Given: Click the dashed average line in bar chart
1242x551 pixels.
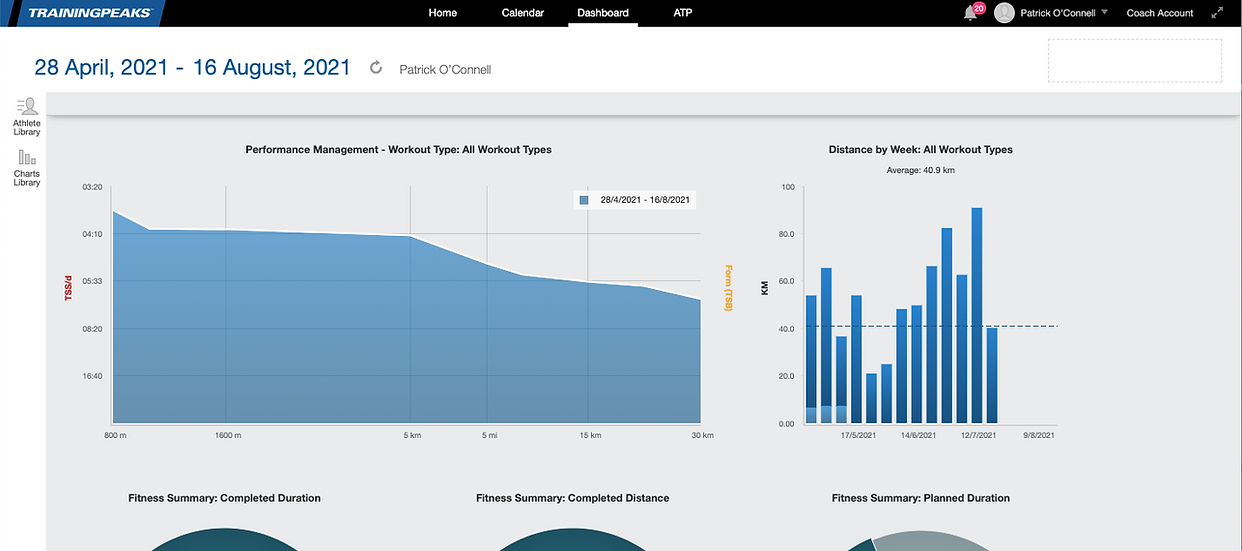Looking at the screenshot, I should click(930, 326).
